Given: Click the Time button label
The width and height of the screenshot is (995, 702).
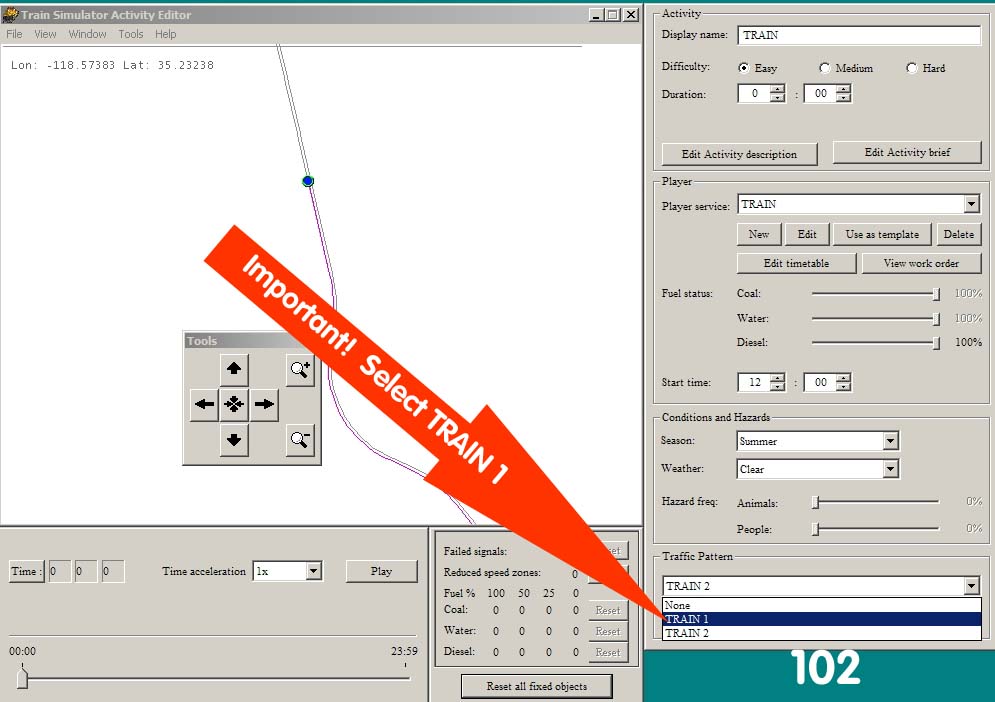Looking at the screenshot, I should click(x=27, y=571).
